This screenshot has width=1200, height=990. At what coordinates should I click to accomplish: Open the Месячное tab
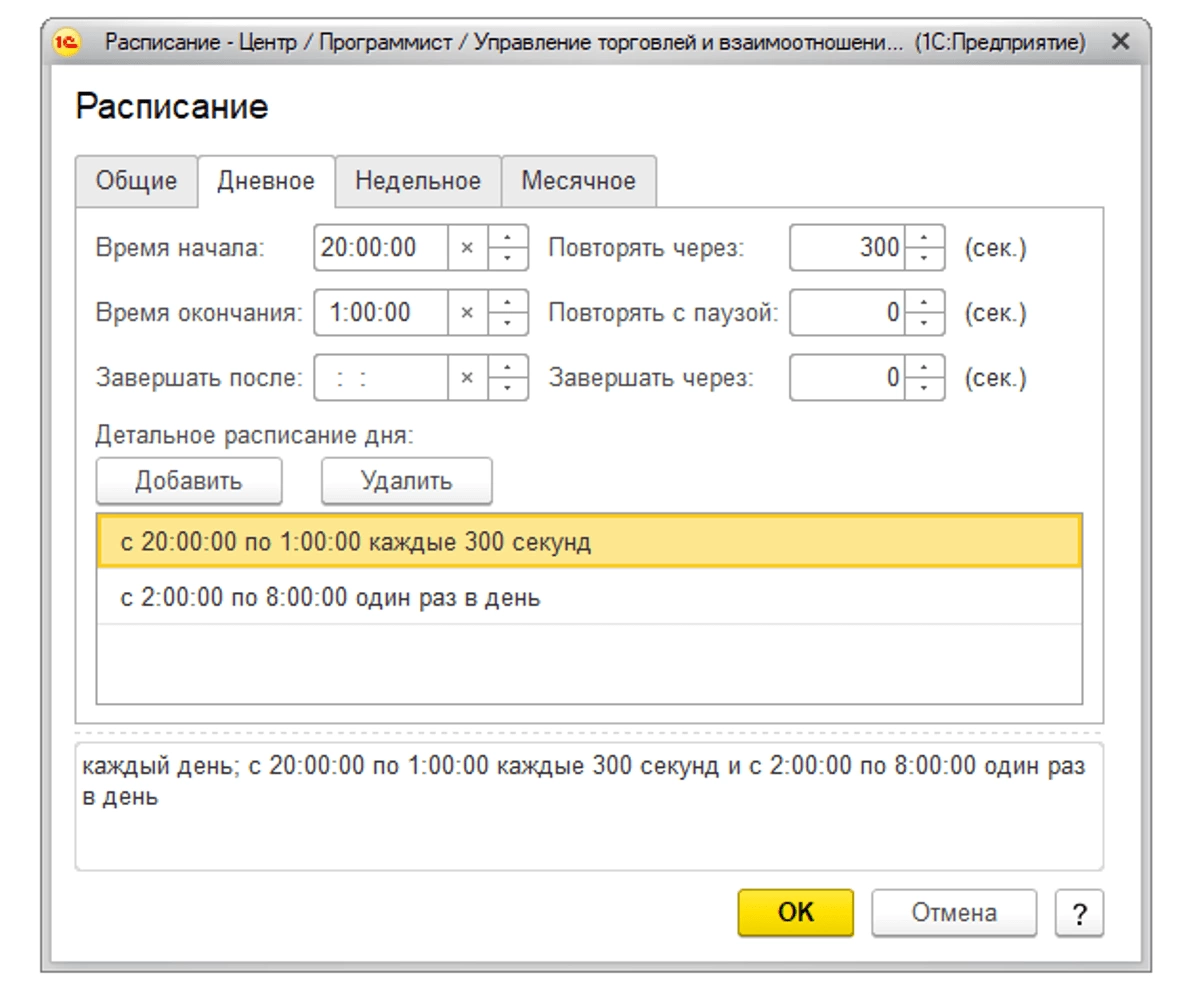[578, 181]
